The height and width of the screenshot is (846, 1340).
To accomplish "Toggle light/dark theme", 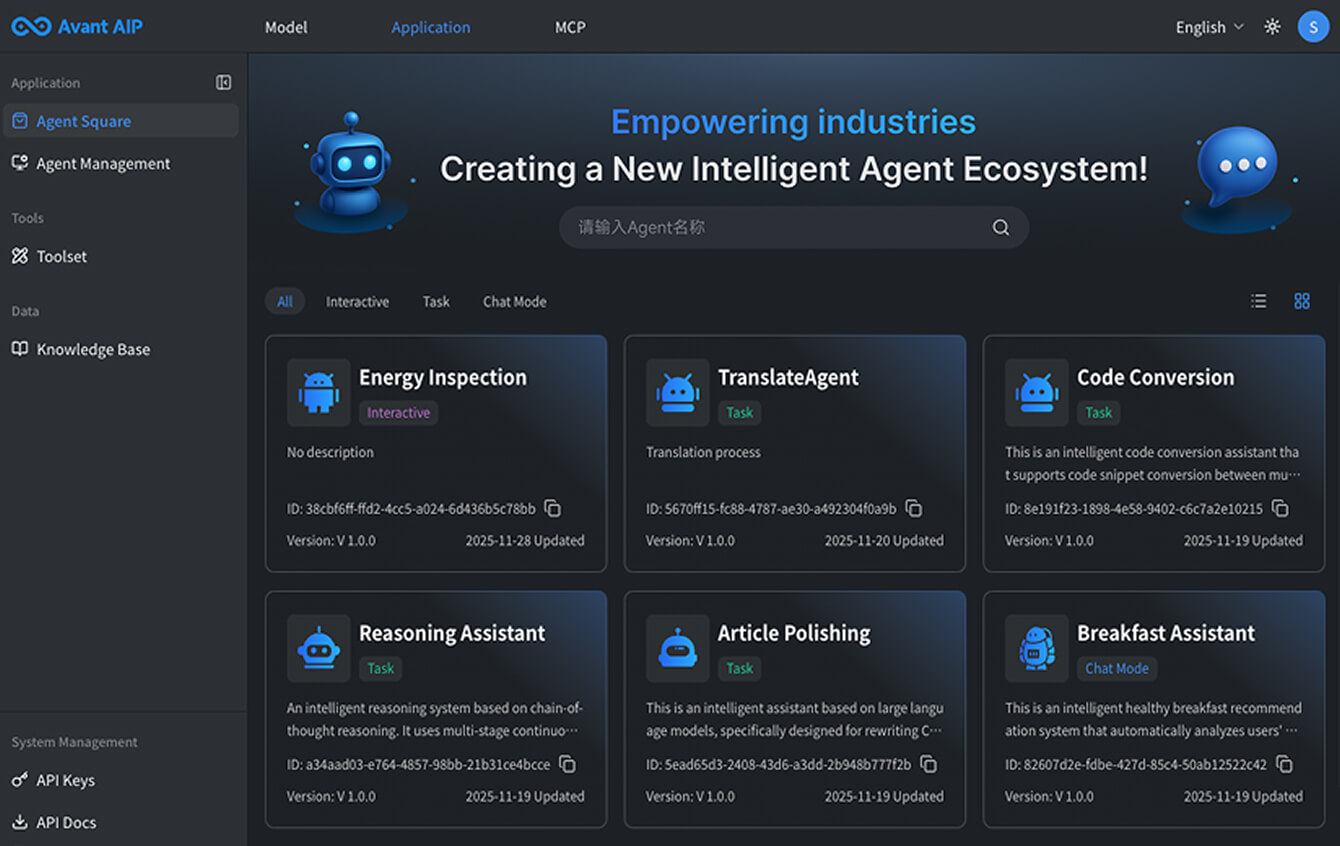I will [1272, 27].
